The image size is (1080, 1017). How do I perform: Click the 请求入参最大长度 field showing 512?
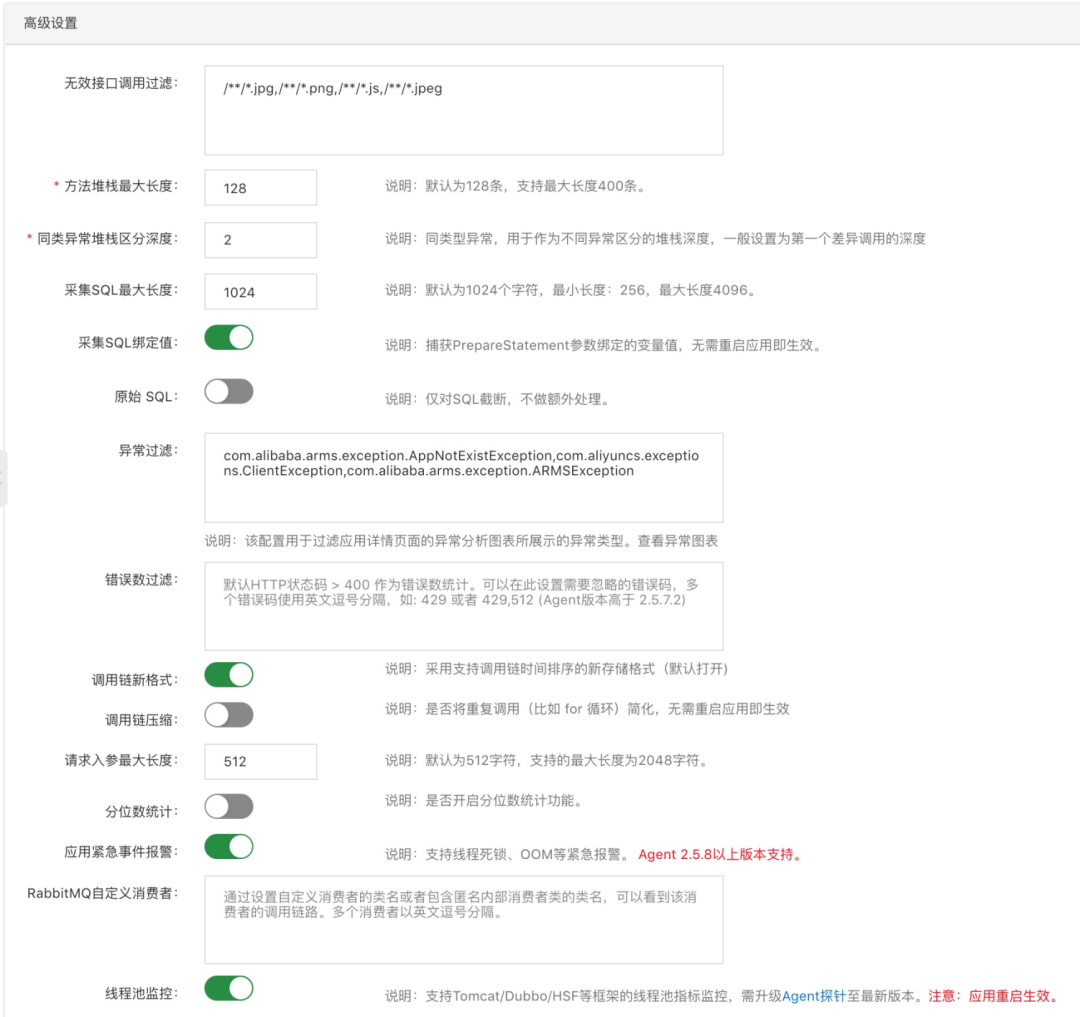click(x=260, y=762)
